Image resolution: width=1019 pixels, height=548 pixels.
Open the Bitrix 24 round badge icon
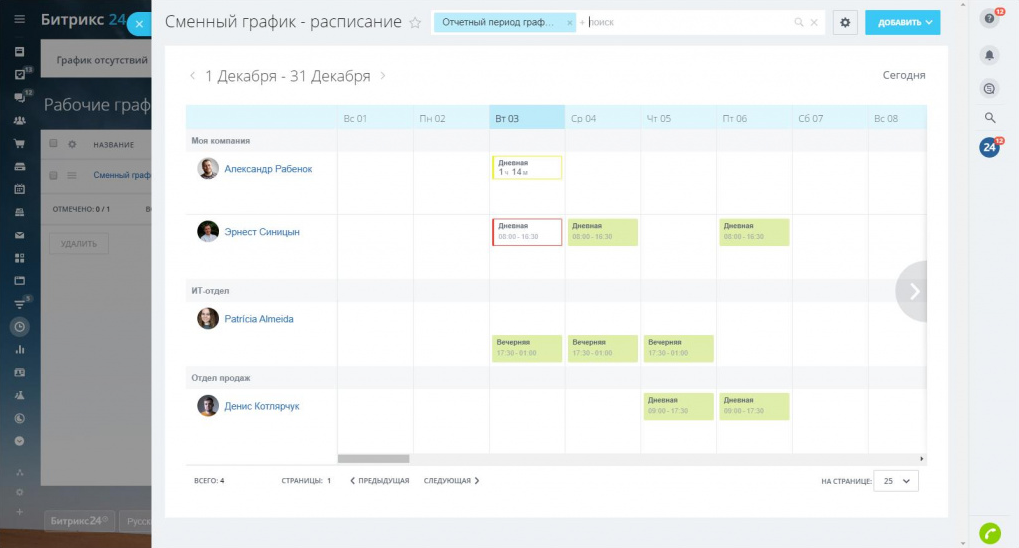pos(989,148)
